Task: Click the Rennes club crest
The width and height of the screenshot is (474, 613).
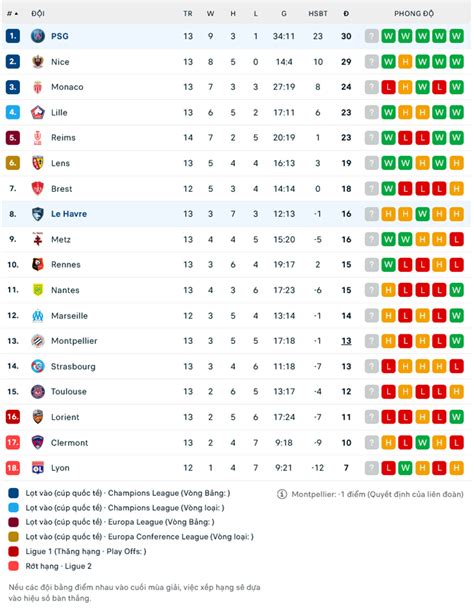Action: [38, 265]
